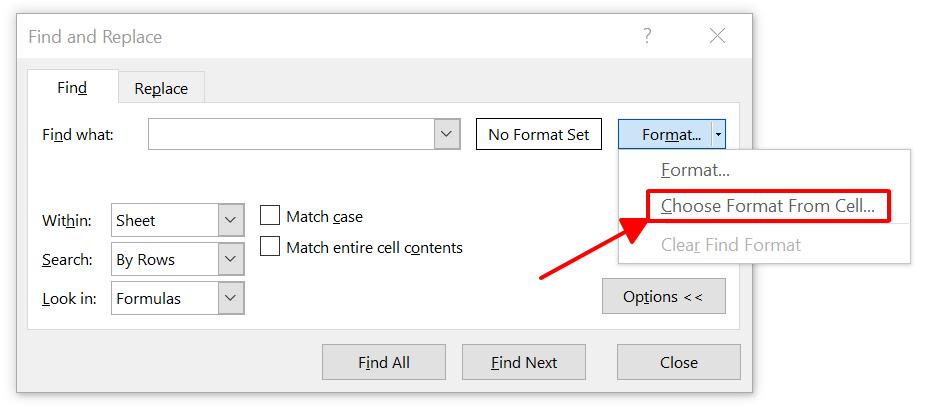Image resolution: width=931 pixels, height=416 pixels.
Task: Click the help question mark icon
Action: tap(647, 37)
